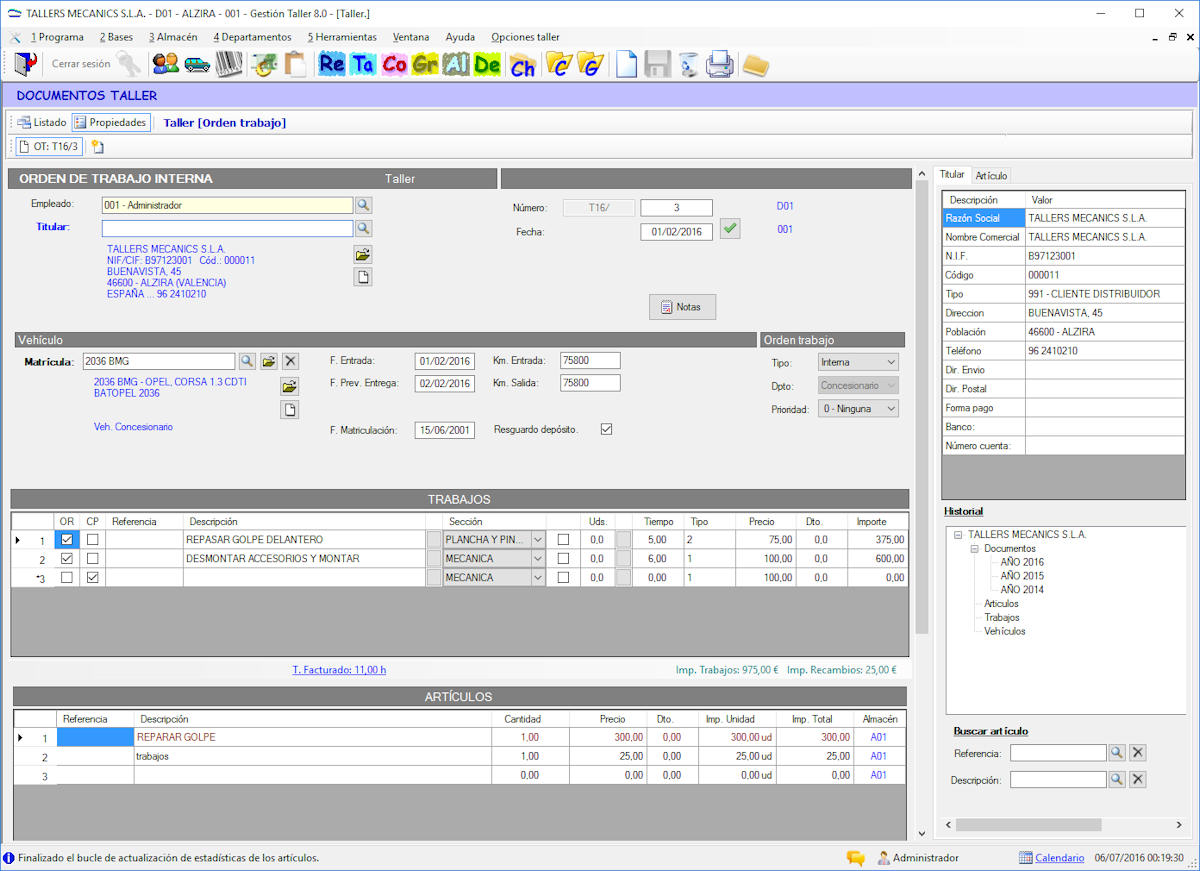Click the clipboard icon in toolbar

pos(295,64)
